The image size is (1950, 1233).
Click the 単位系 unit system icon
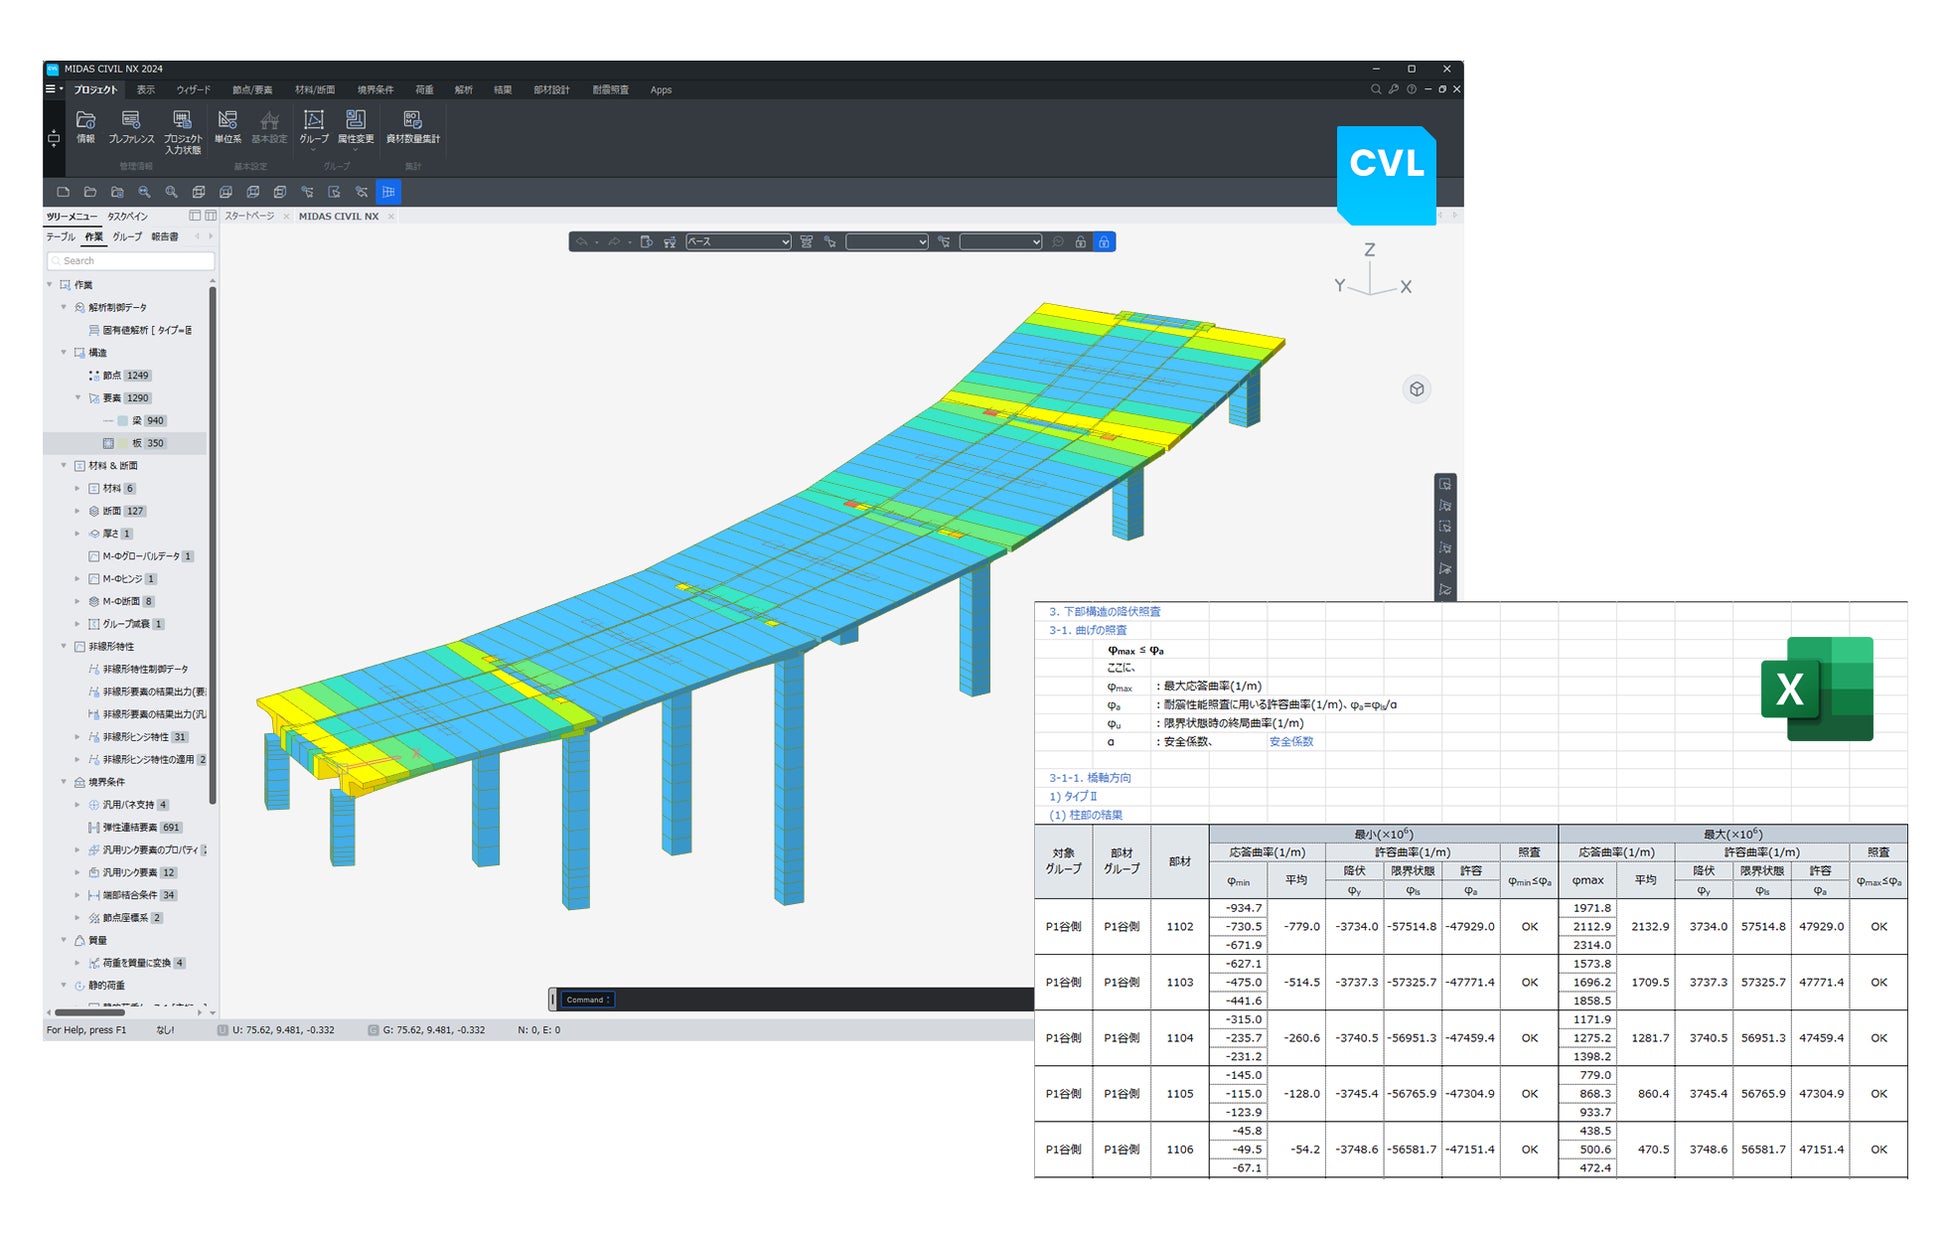227,121
